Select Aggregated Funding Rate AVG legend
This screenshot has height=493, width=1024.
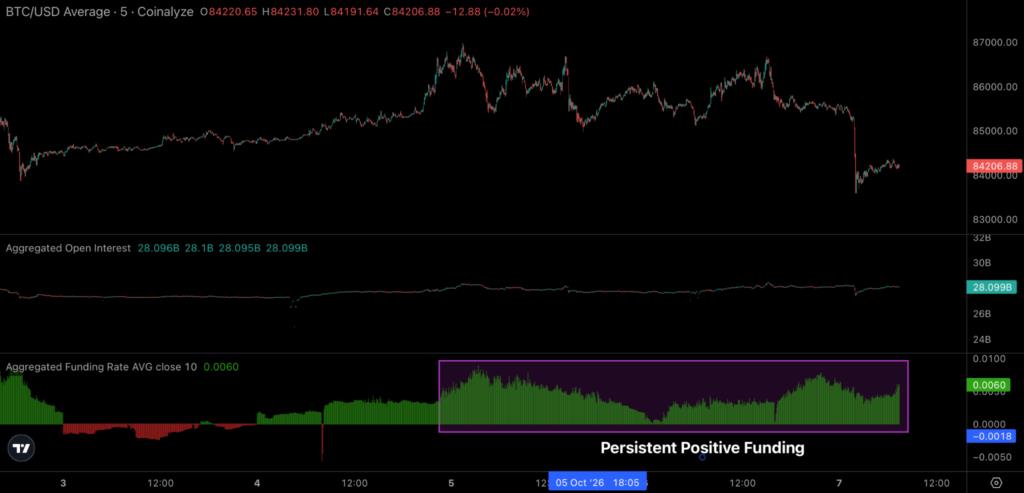[x=101, y=367]
